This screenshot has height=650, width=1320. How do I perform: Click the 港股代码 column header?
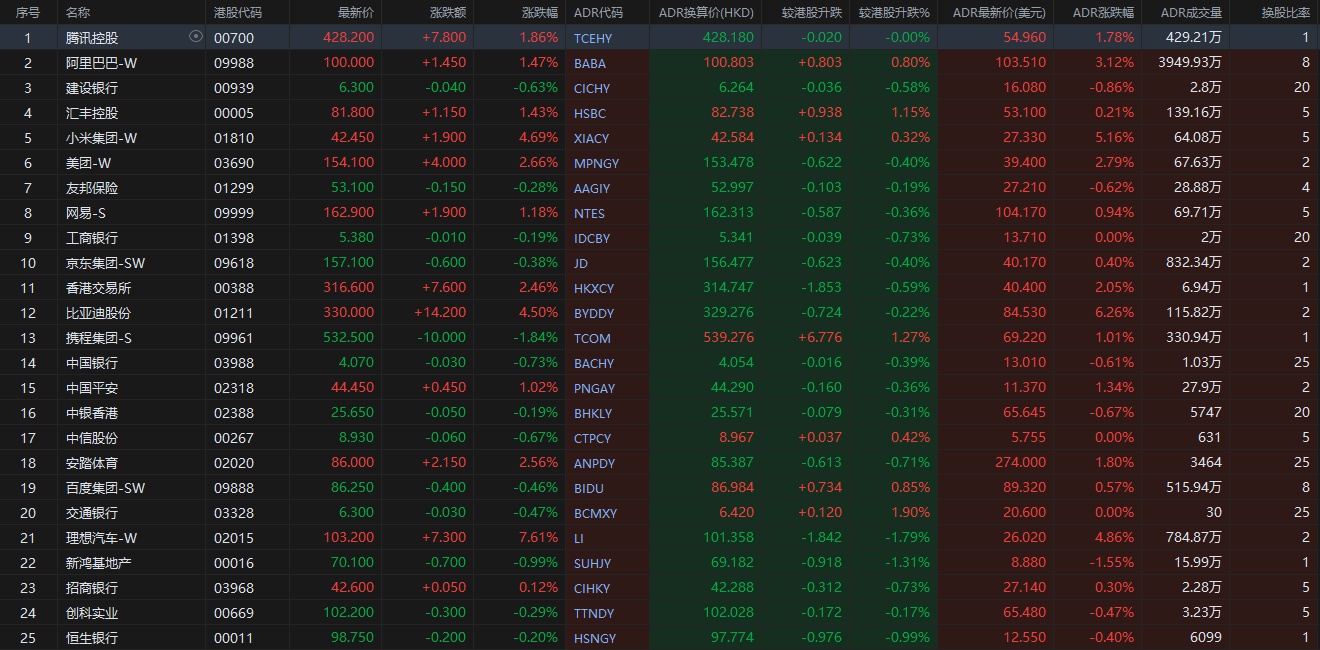click(238, 13)
